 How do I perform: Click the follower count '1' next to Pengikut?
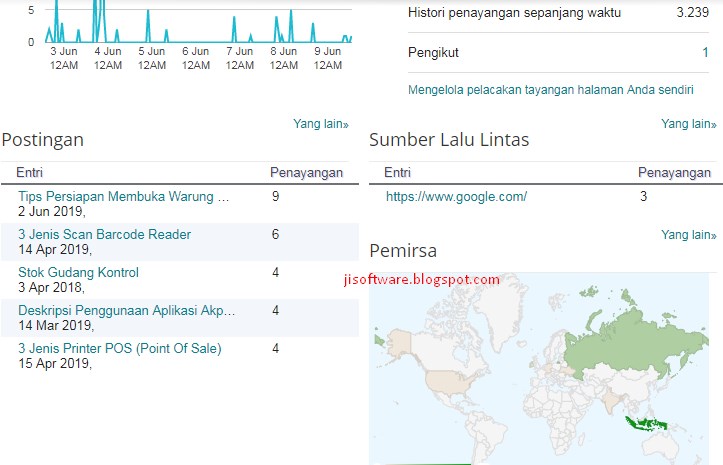705,53
